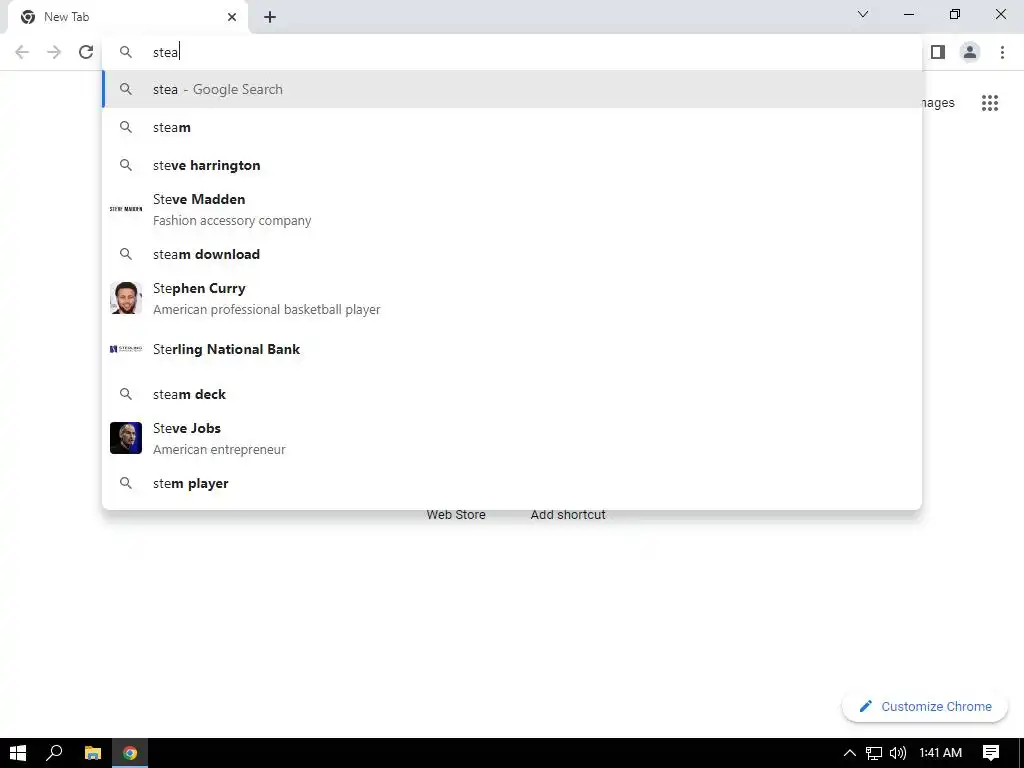Open the Images link
Image resolution: width=1024 pixels, height=768 pixels.
point(938,103)
